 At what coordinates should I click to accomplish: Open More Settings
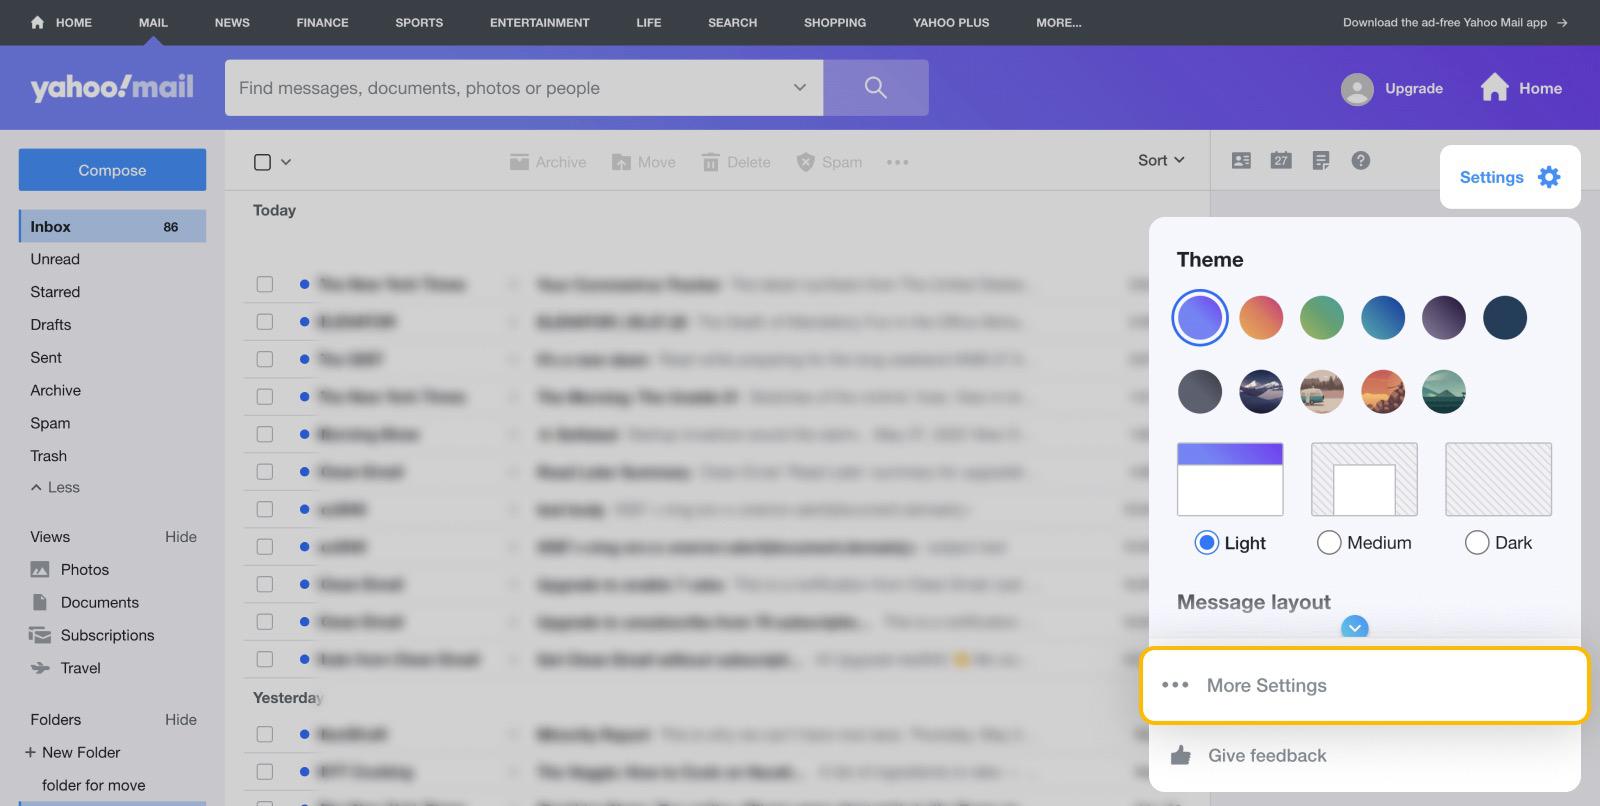coord(1266,686)
